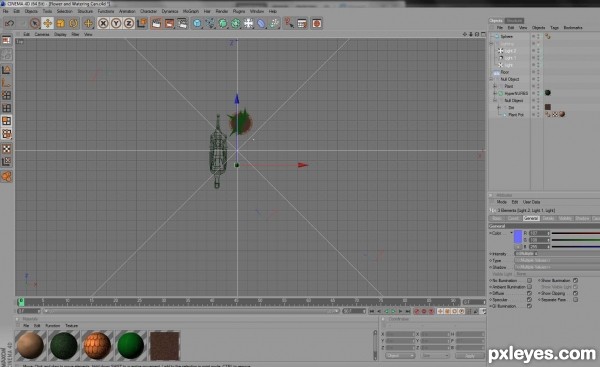Select the brown dirt texture material thumbnail
The image size is (600, 367).
pos(165,346)
